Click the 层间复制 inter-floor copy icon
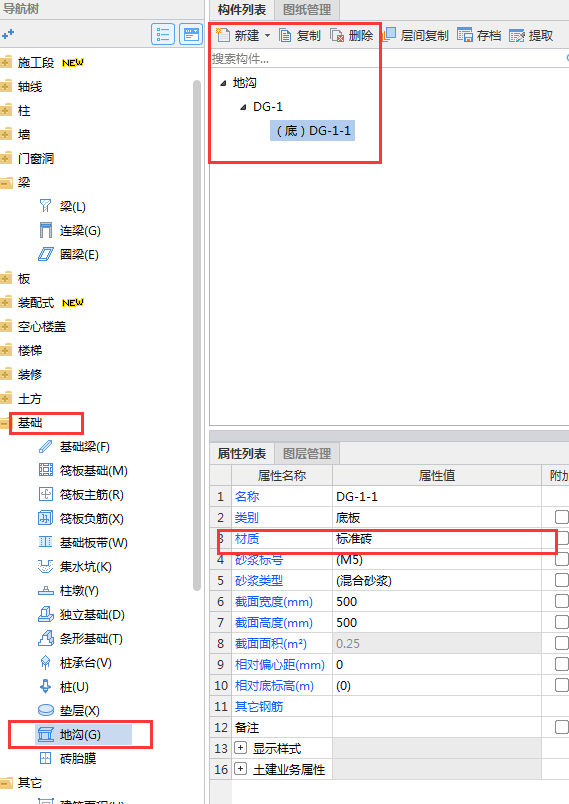The width and height of the screenshot is (569, 804). click(x=389, y=34)
